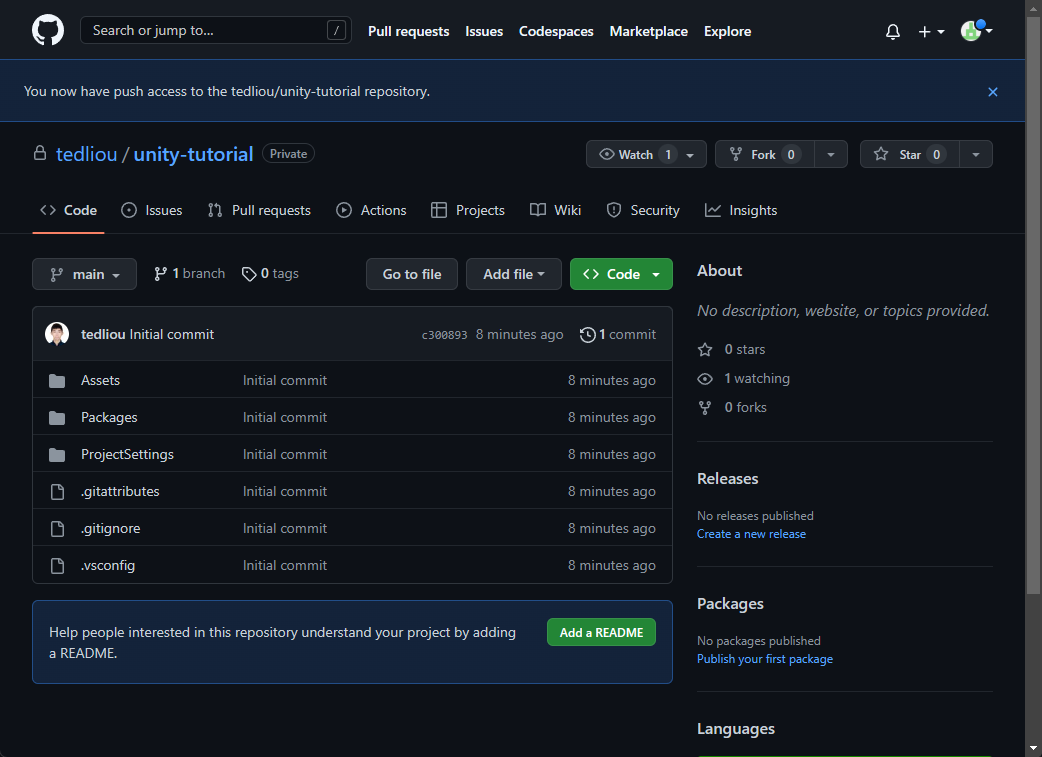Open the green Code clone dropdown
1042x757 pixels.
pyautogui.click(x=621, y=274)
